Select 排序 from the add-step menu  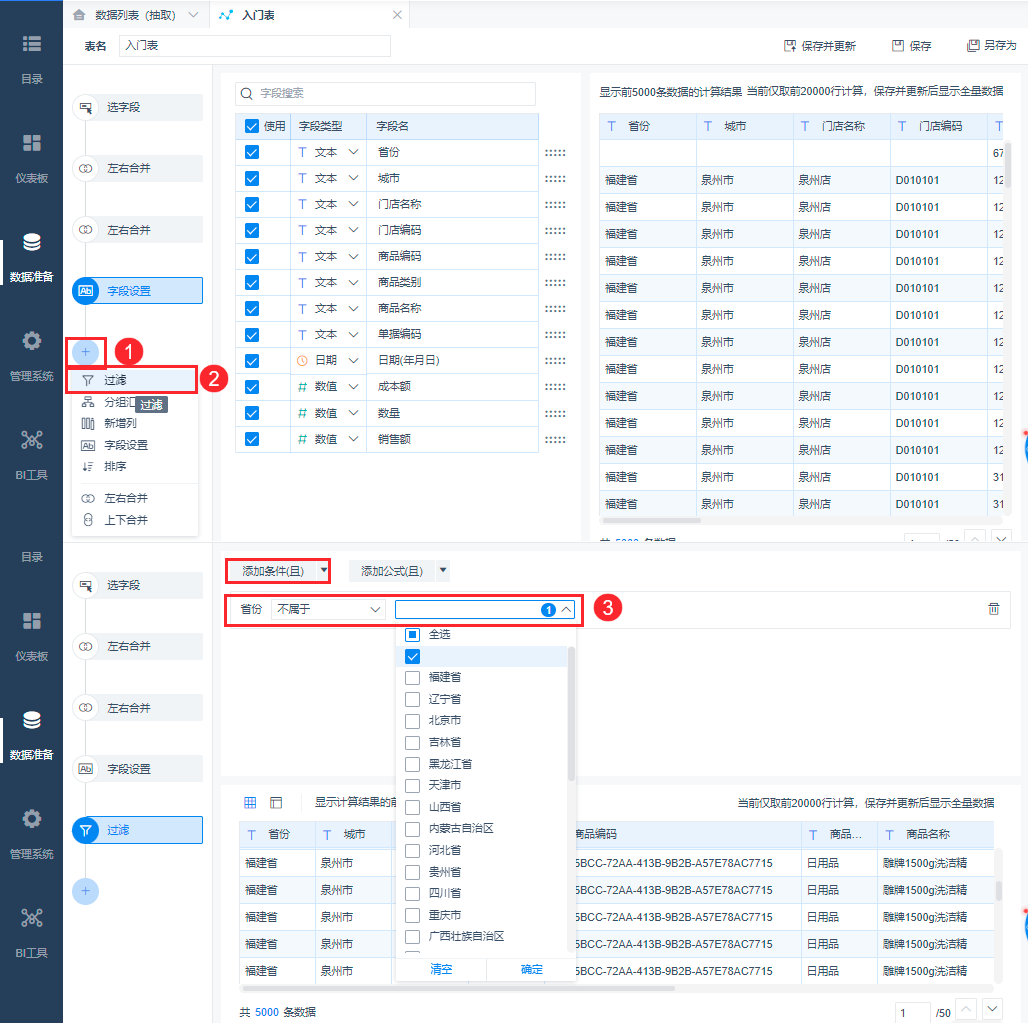pyautogui.click(x=115, y=466)
